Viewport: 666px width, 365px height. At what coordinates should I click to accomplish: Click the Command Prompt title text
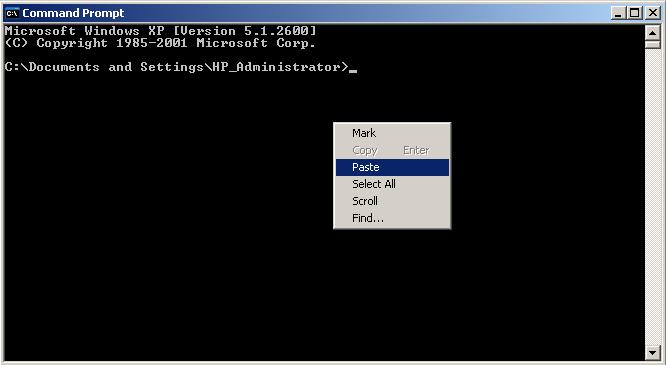click(73, 13)
